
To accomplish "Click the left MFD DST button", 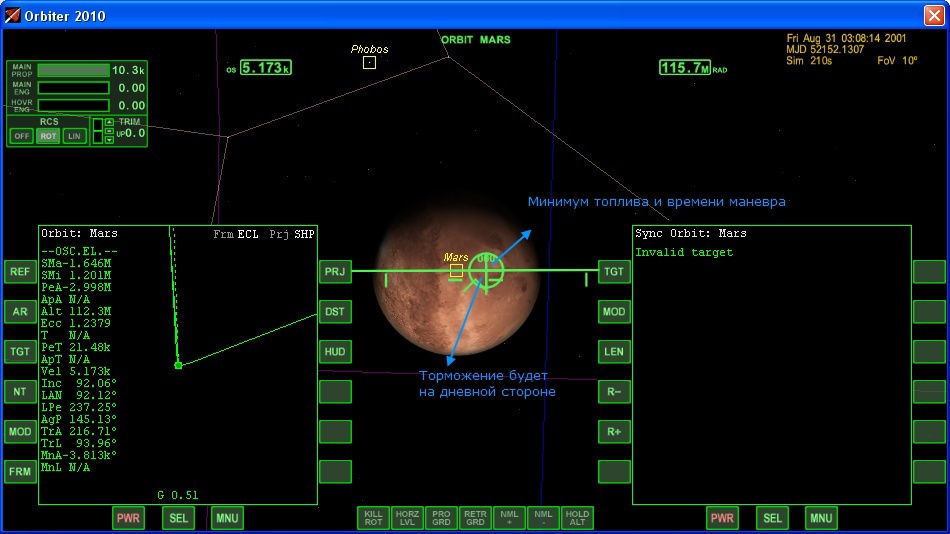I will click(x=335, y=312).
